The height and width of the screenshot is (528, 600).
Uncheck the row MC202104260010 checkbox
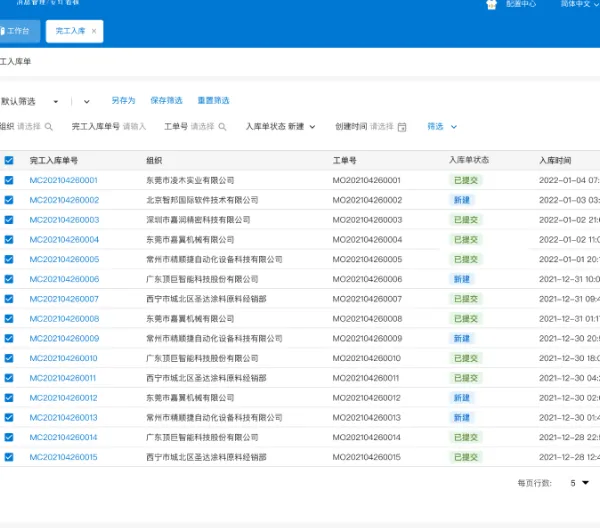click(x=9, y=358)
